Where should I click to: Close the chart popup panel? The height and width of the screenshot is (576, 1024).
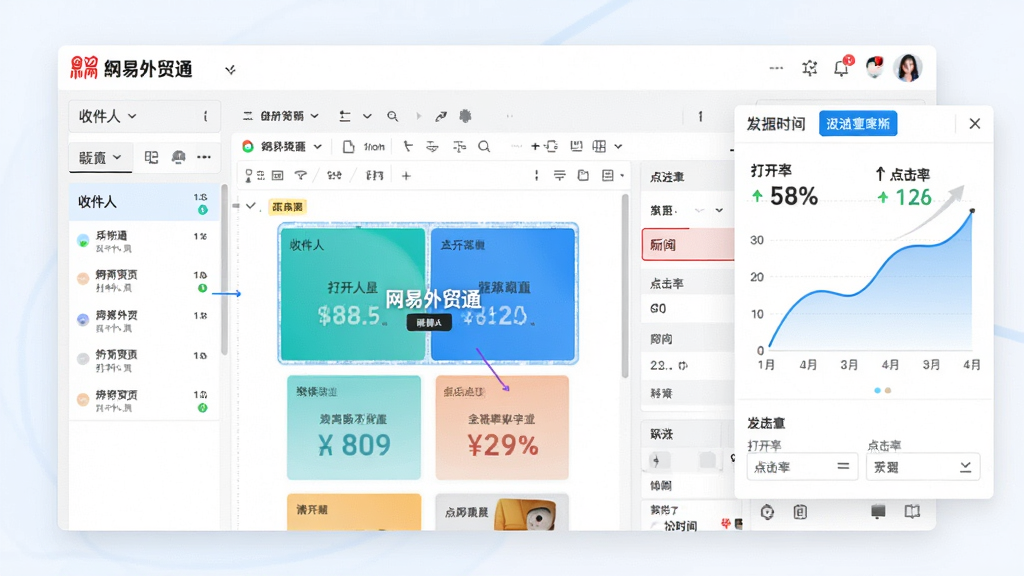[x=975, y=123]
